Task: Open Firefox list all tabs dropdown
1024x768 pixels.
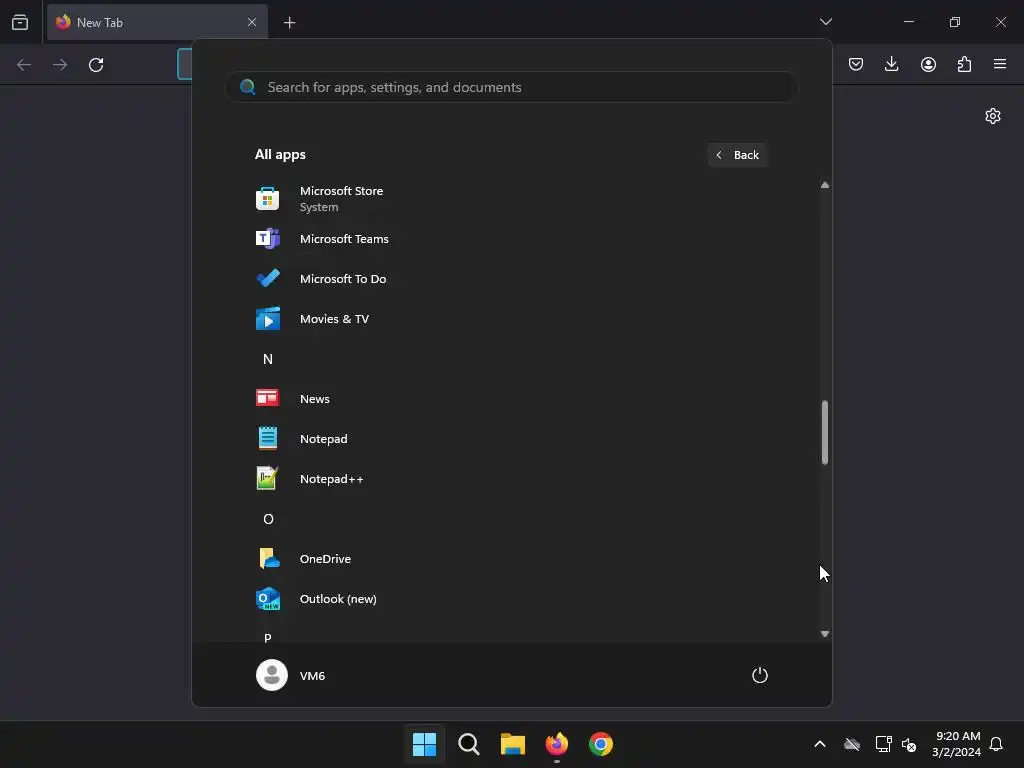Action: point(826,22)
